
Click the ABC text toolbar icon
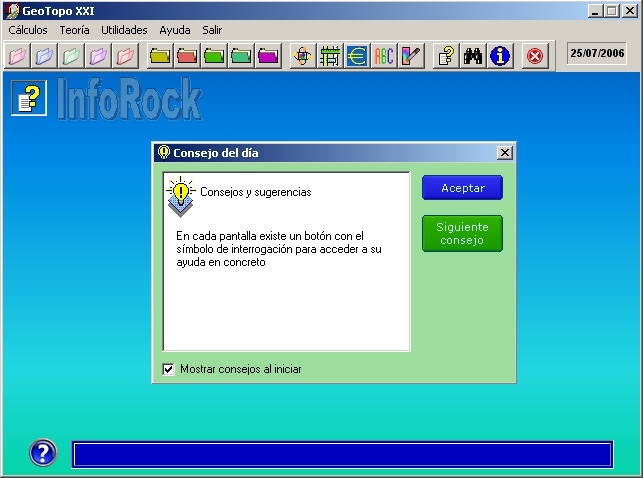point(384,56)
